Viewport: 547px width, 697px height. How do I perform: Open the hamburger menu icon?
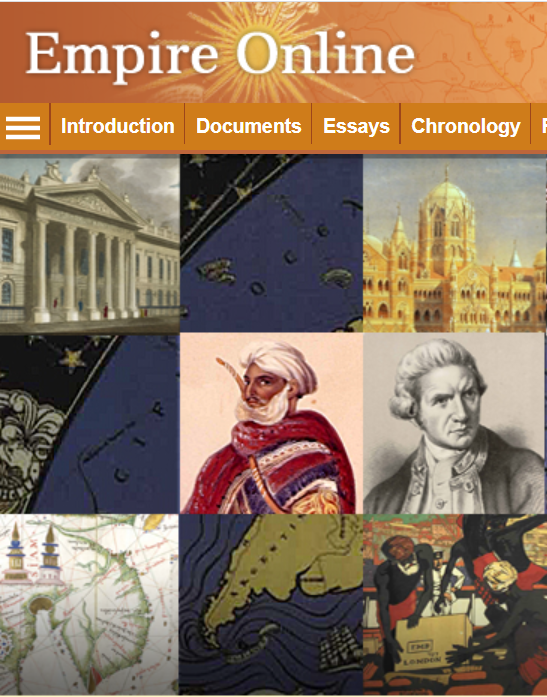(23, 127)
